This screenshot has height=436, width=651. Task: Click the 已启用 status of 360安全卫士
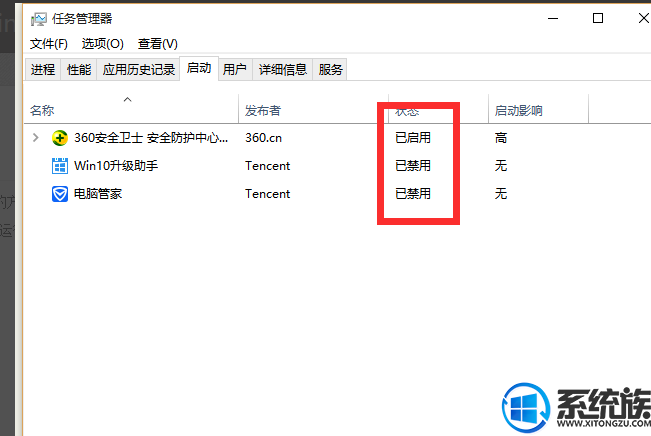[413, 138]
